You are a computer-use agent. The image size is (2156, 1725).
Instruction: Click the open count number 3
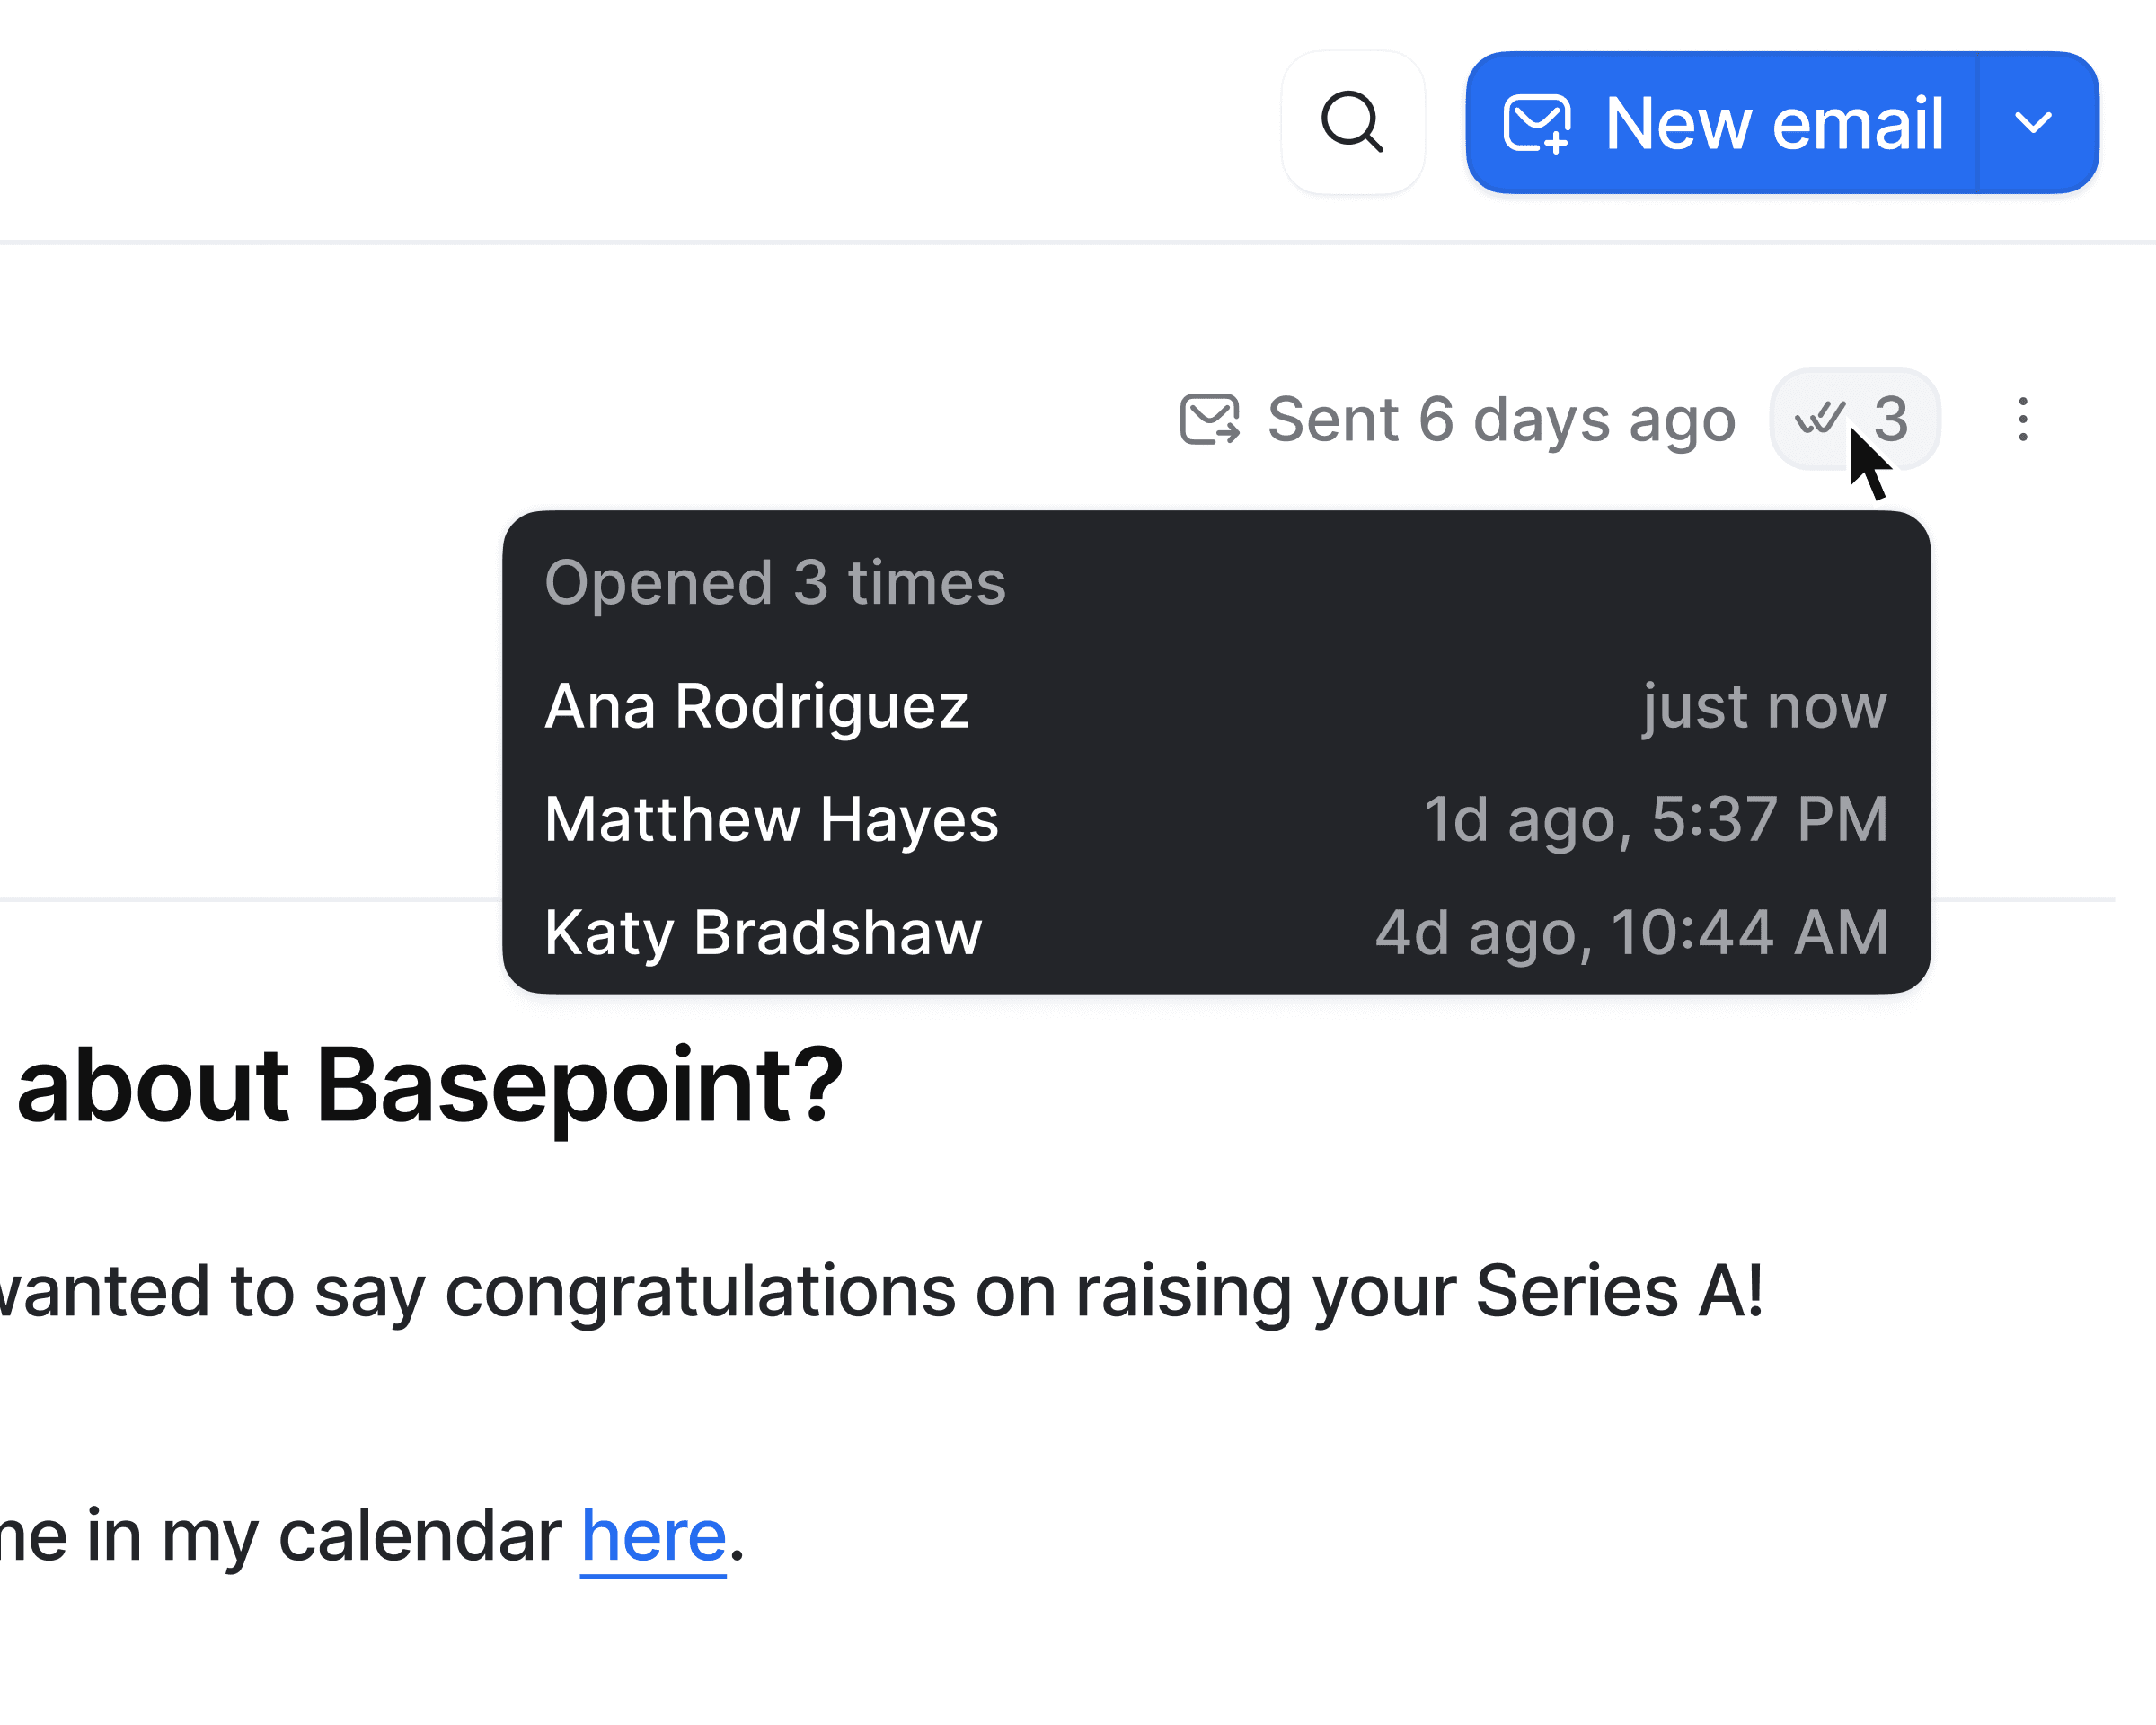click(1891, 418)
